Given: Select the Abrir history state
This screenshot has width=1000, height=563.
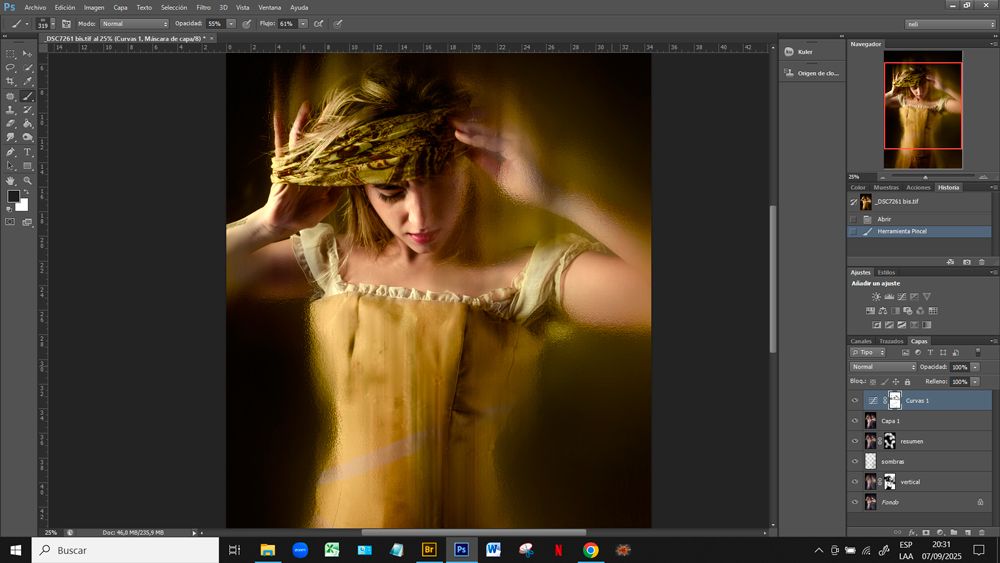Looking at the screenshot, I should [x=920, y=219].
